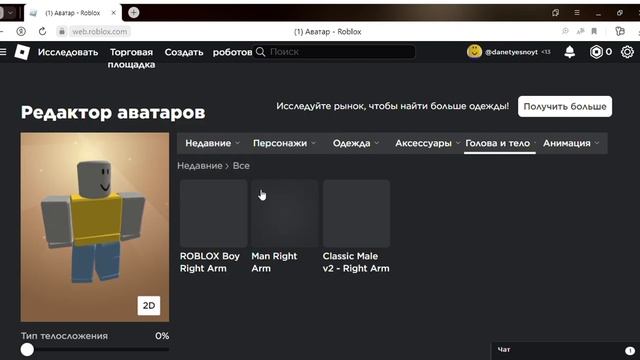The width and height of the screenshot is (640, 360).
Task: Open the роботов nav item
Action: (x=232, y=52)
